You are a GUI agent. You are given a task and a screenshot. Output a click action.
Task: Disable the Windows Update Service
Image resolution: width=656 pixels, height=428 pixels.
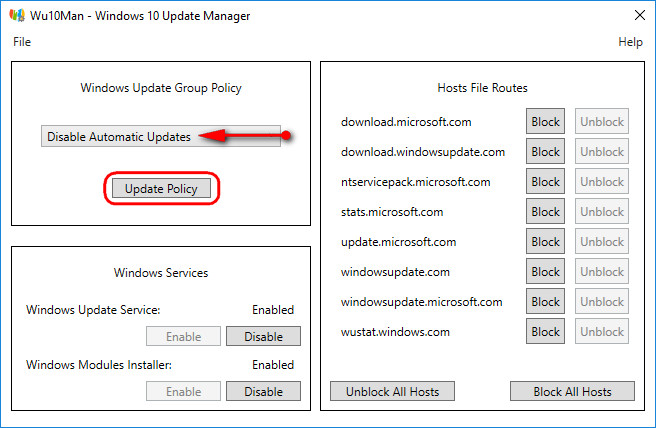pos(263,336)
